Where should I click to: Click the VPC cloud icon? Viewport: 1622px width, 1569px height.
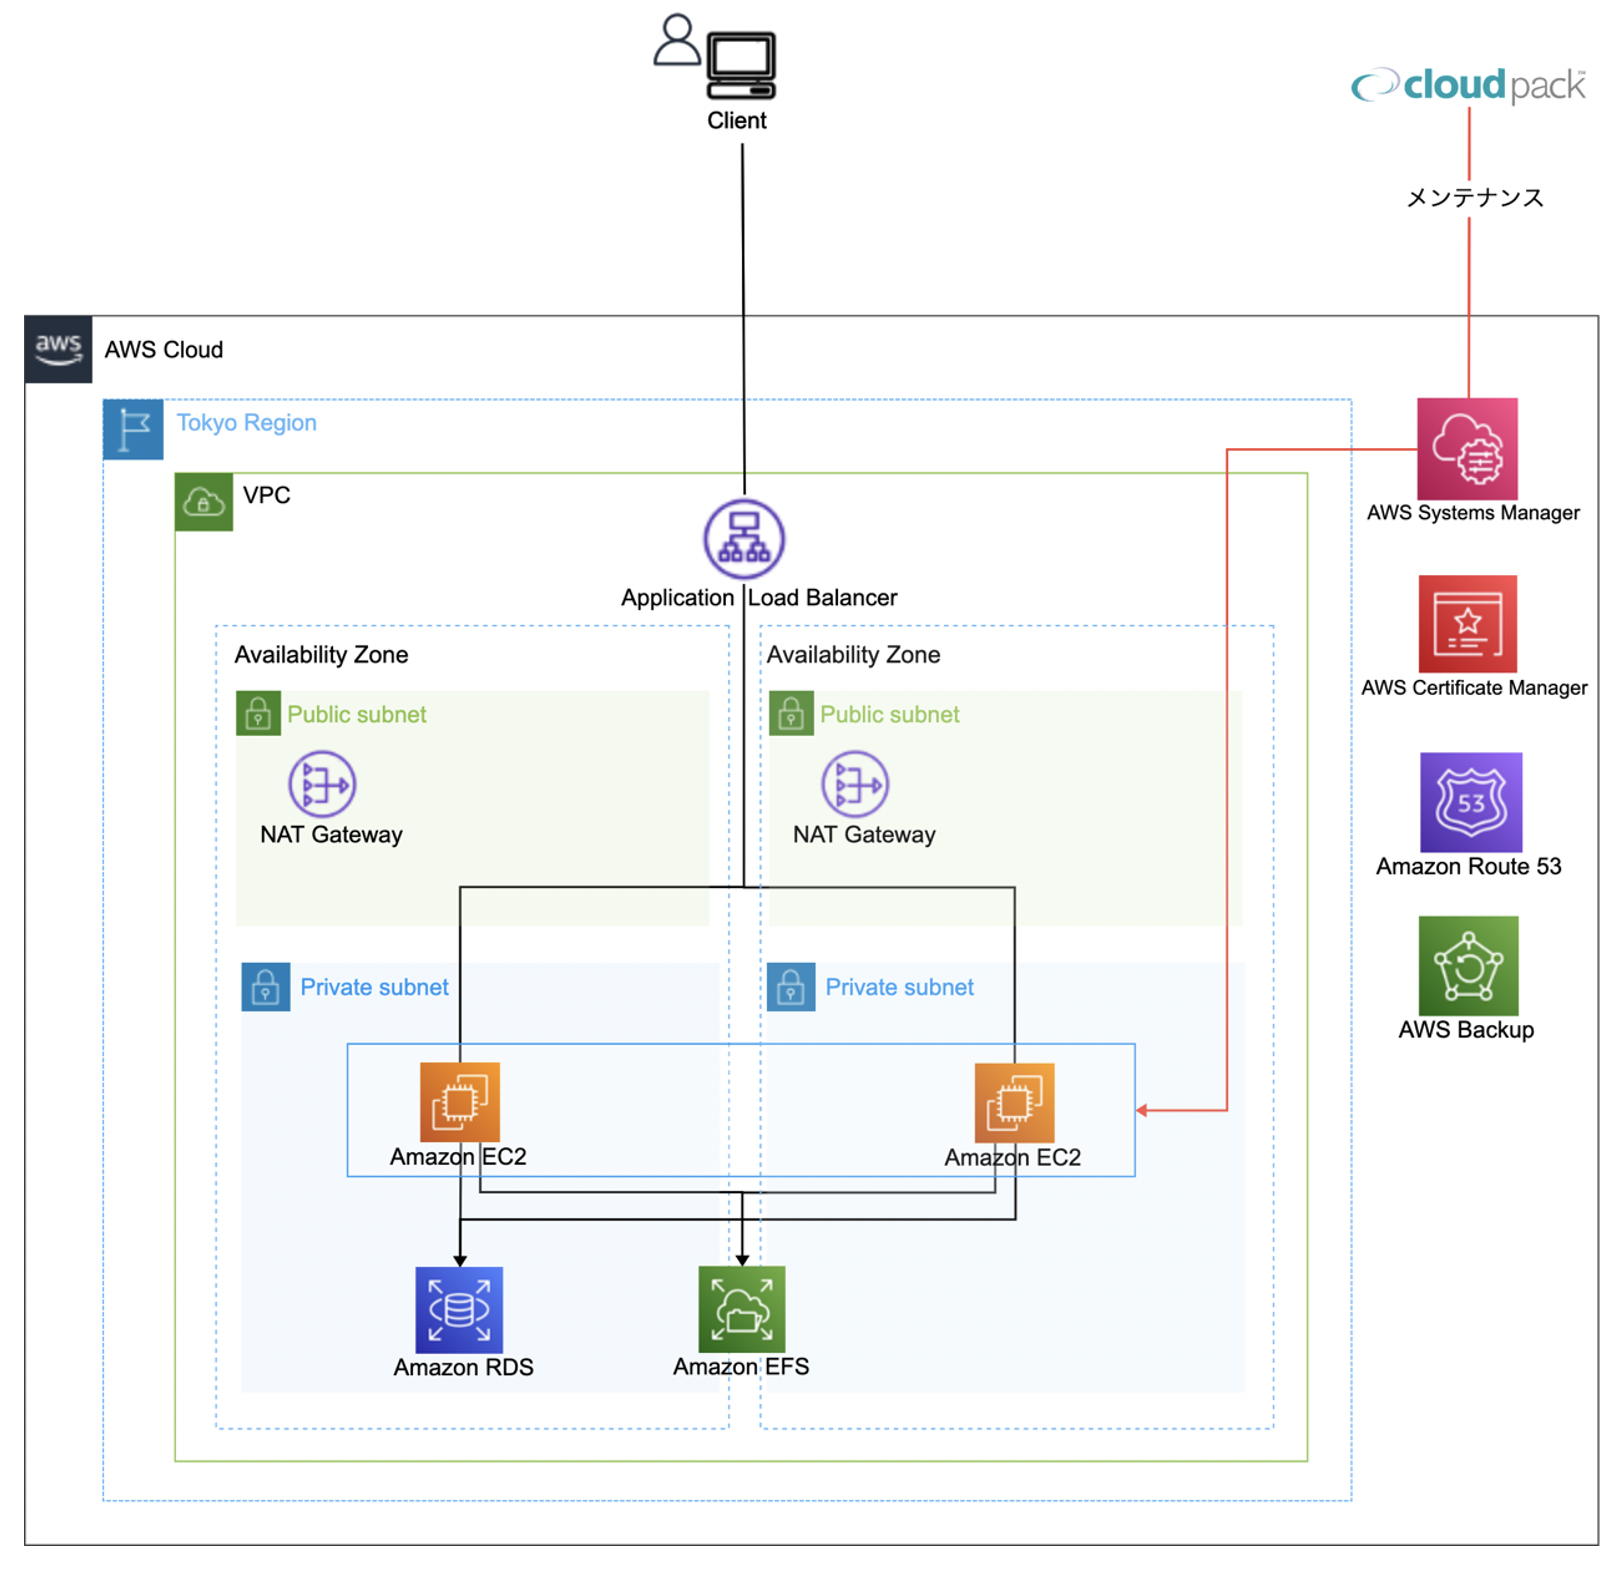[204, 502]
